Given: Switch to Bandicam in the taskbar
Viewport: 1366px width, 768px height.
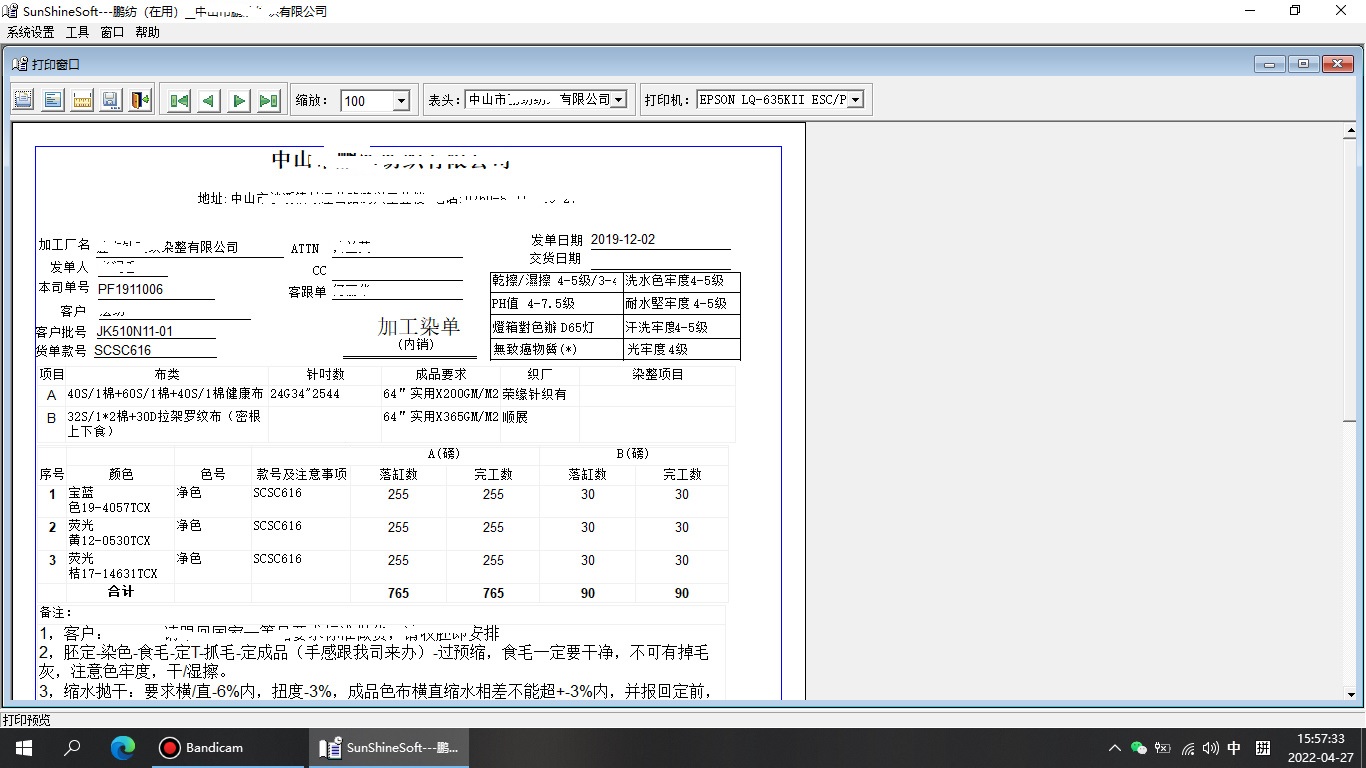Looking at the screenshot, I should click(x=227, y=747).
